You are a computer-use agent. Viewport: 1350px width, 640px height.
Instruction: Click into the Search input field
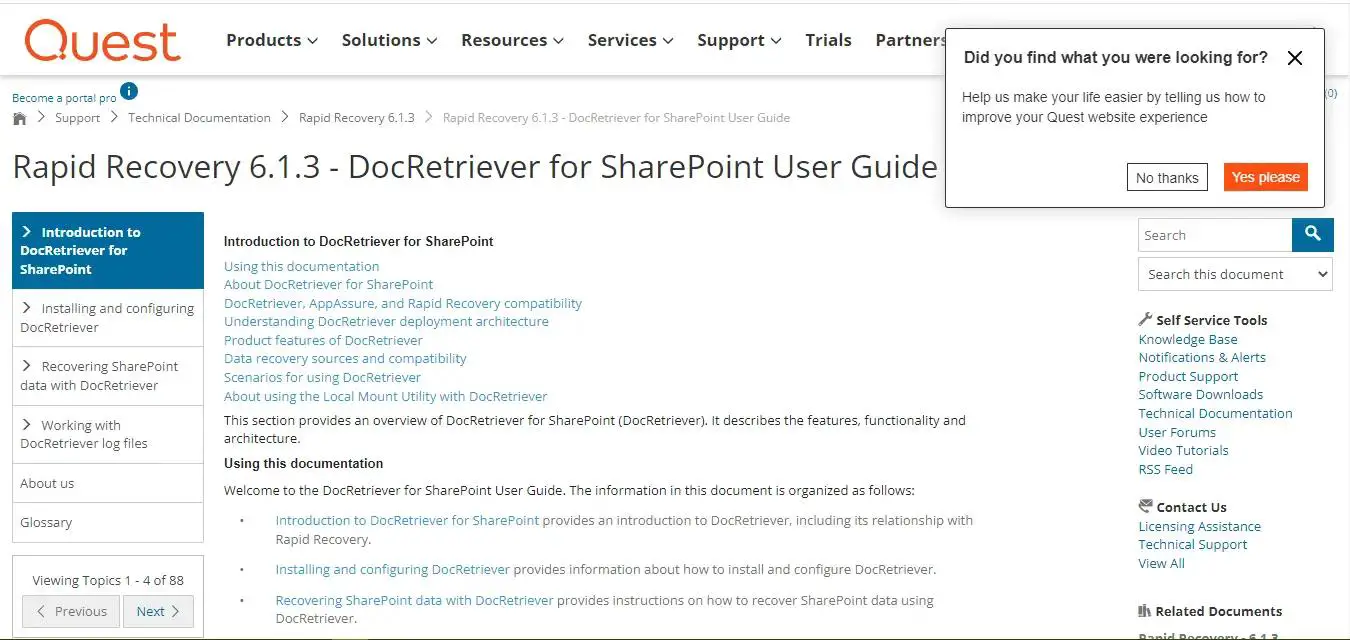click(x=1215, y=235)
